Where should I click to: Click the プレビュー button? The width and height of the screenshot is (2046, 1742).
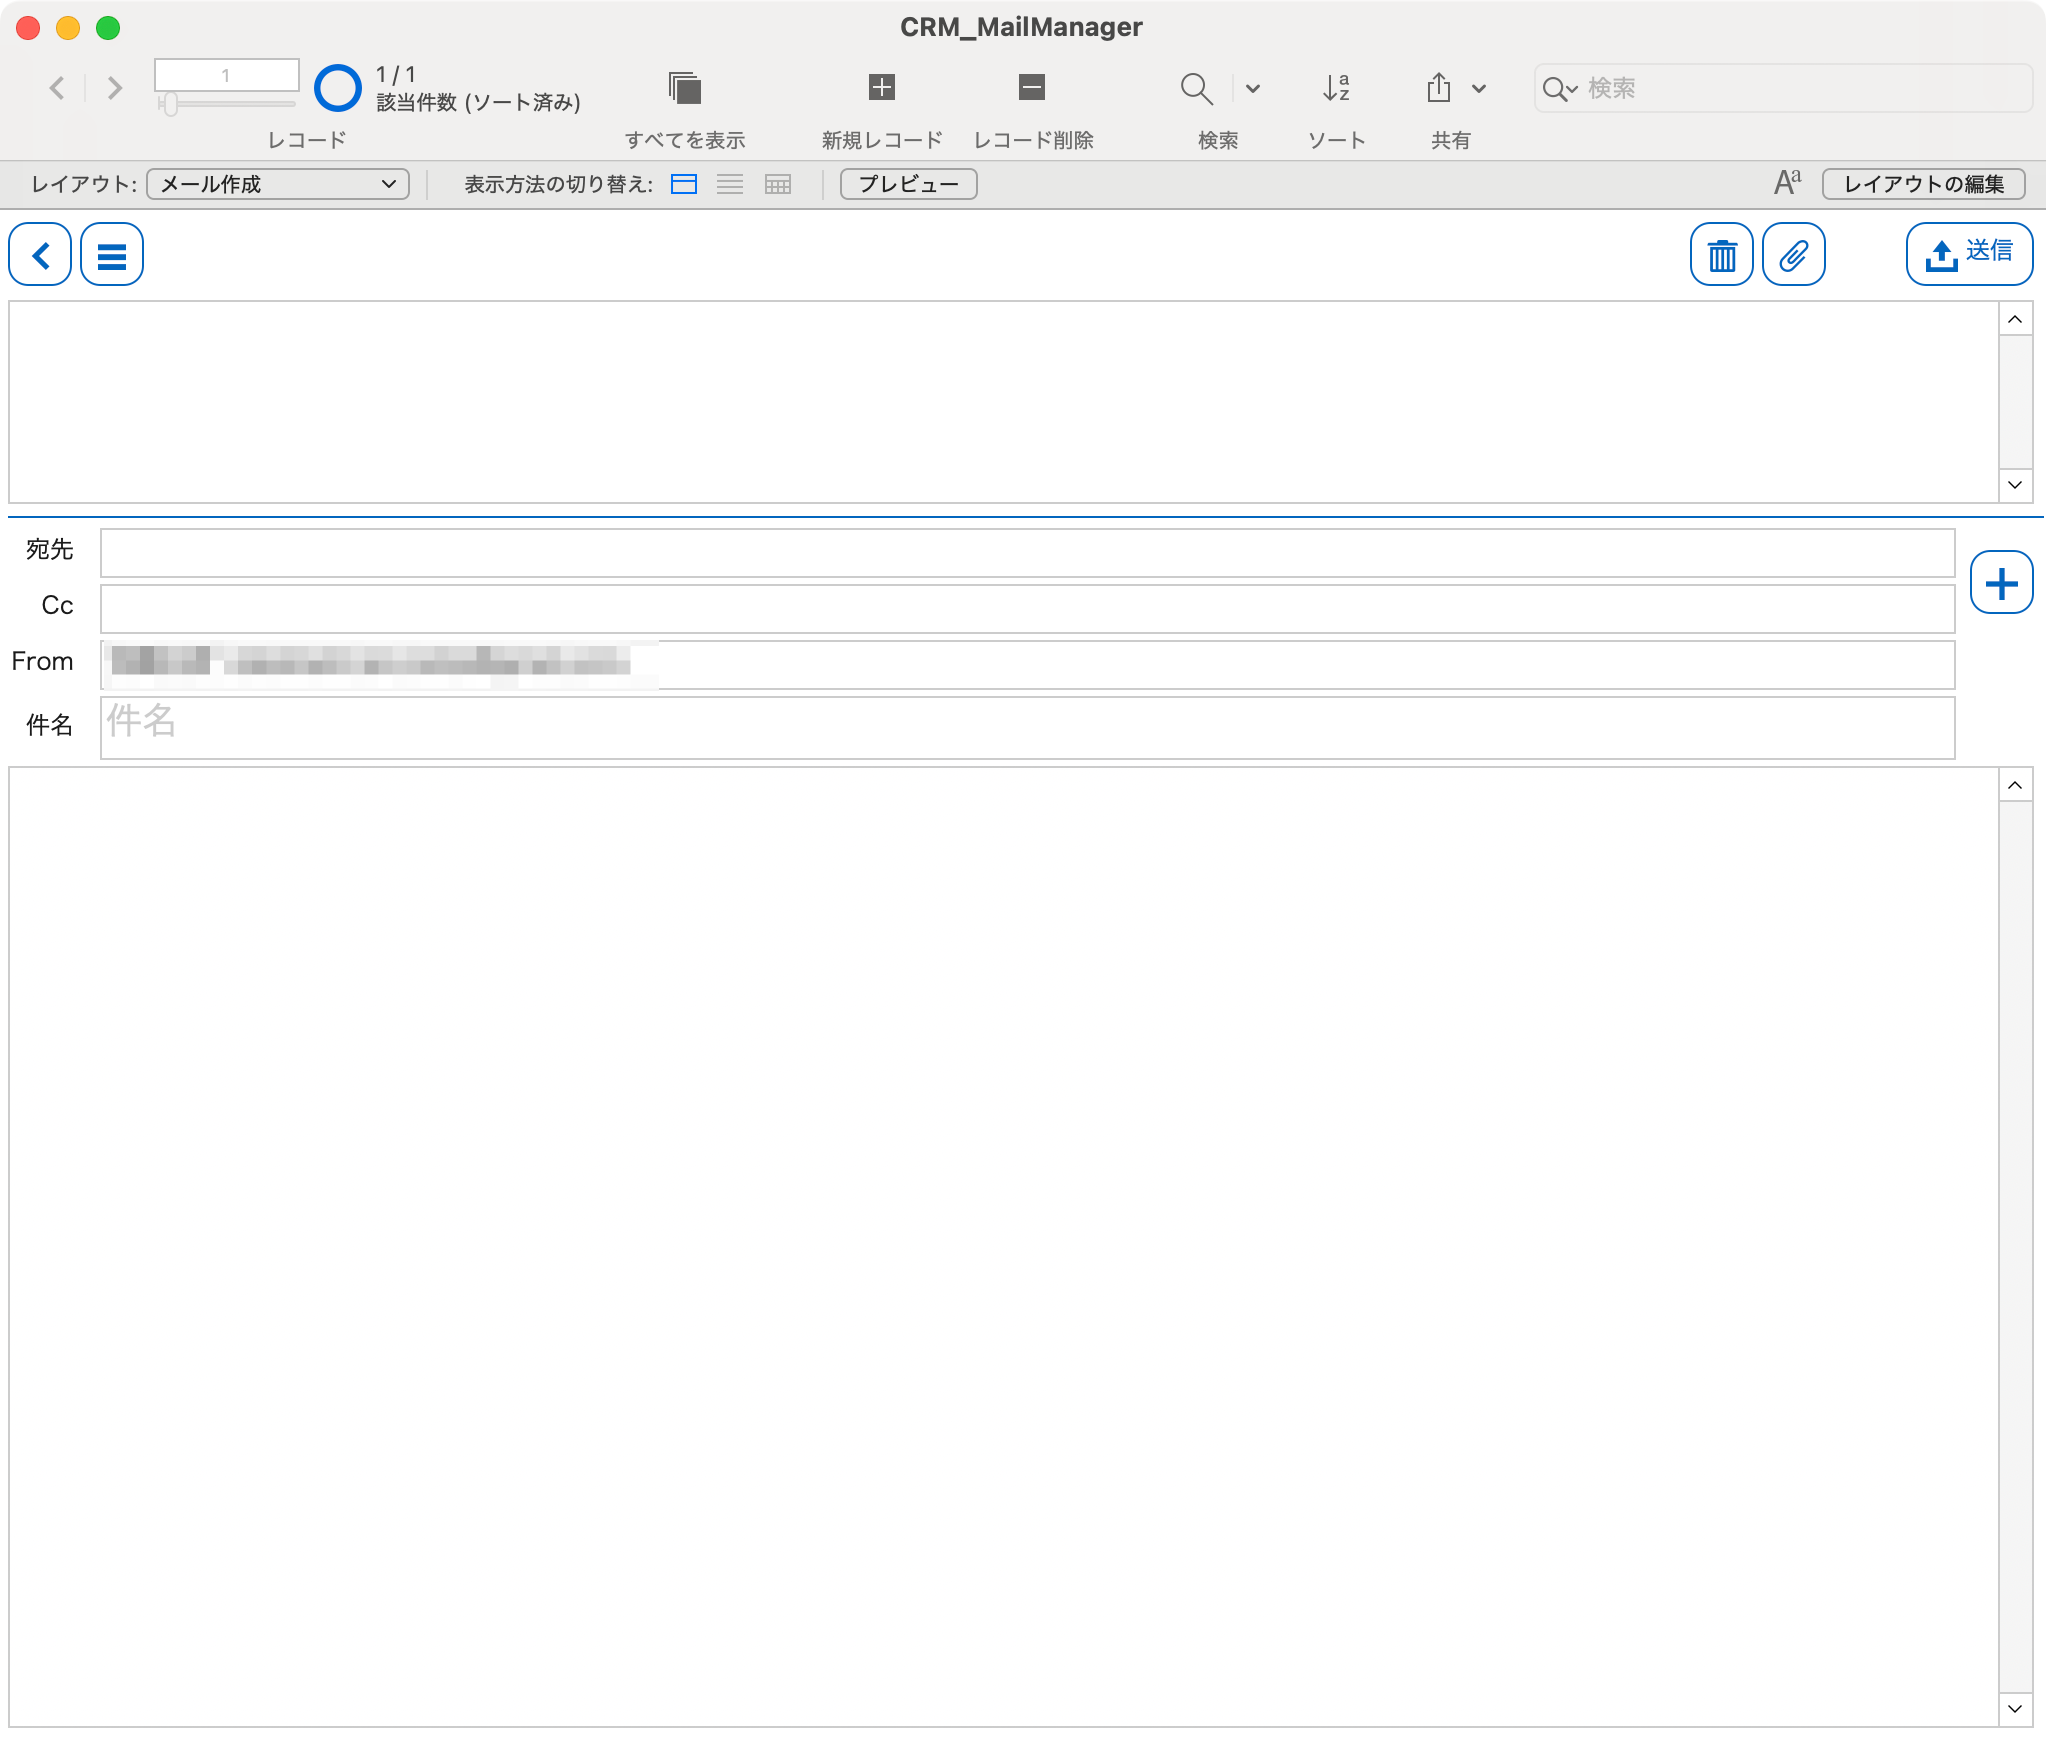pyautogui.click(x=908, y=184)
